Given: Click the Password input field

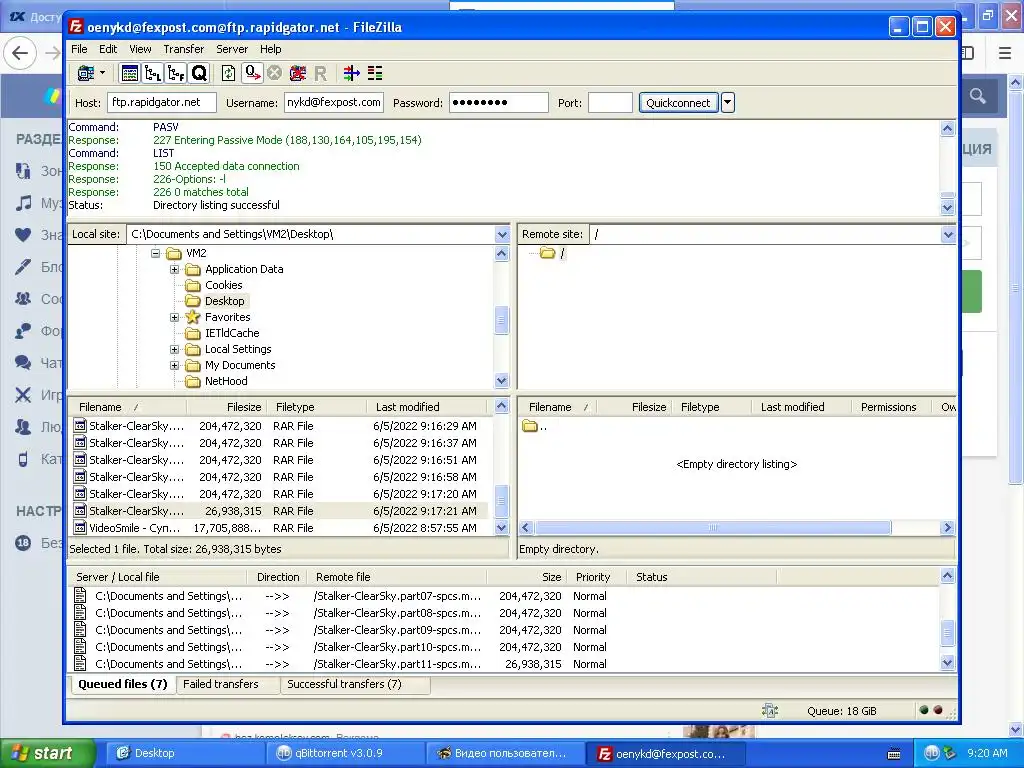Looking at the screenshot, I should 498,103.
